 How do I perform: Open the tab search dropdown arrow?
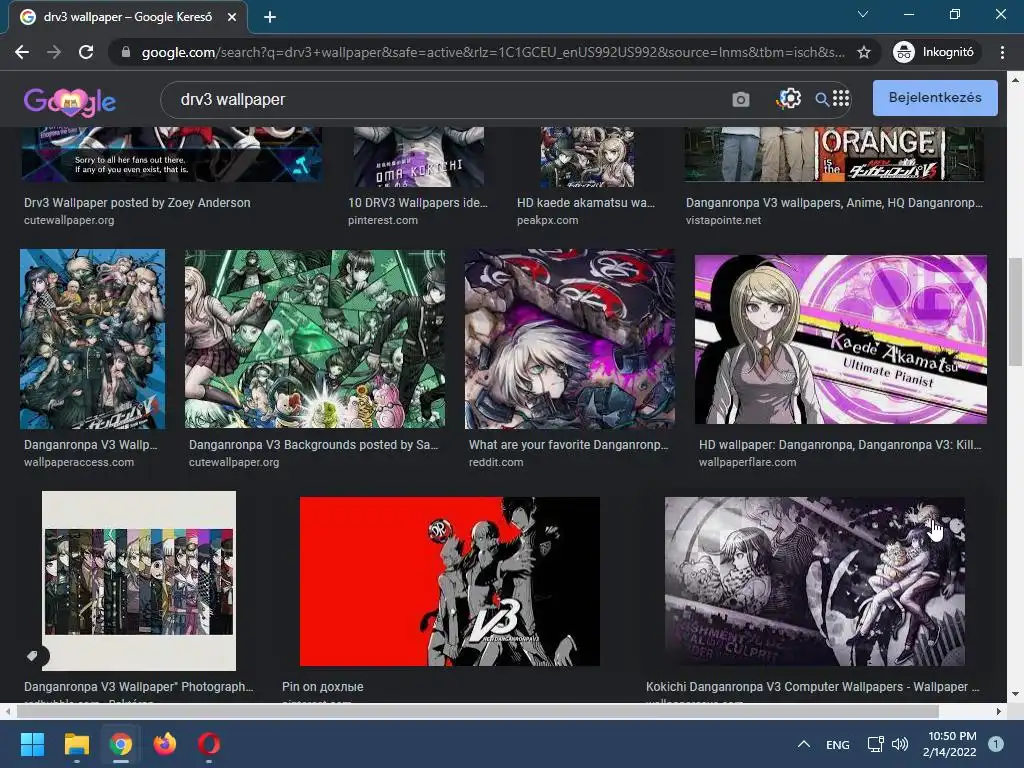click(863, 14)
